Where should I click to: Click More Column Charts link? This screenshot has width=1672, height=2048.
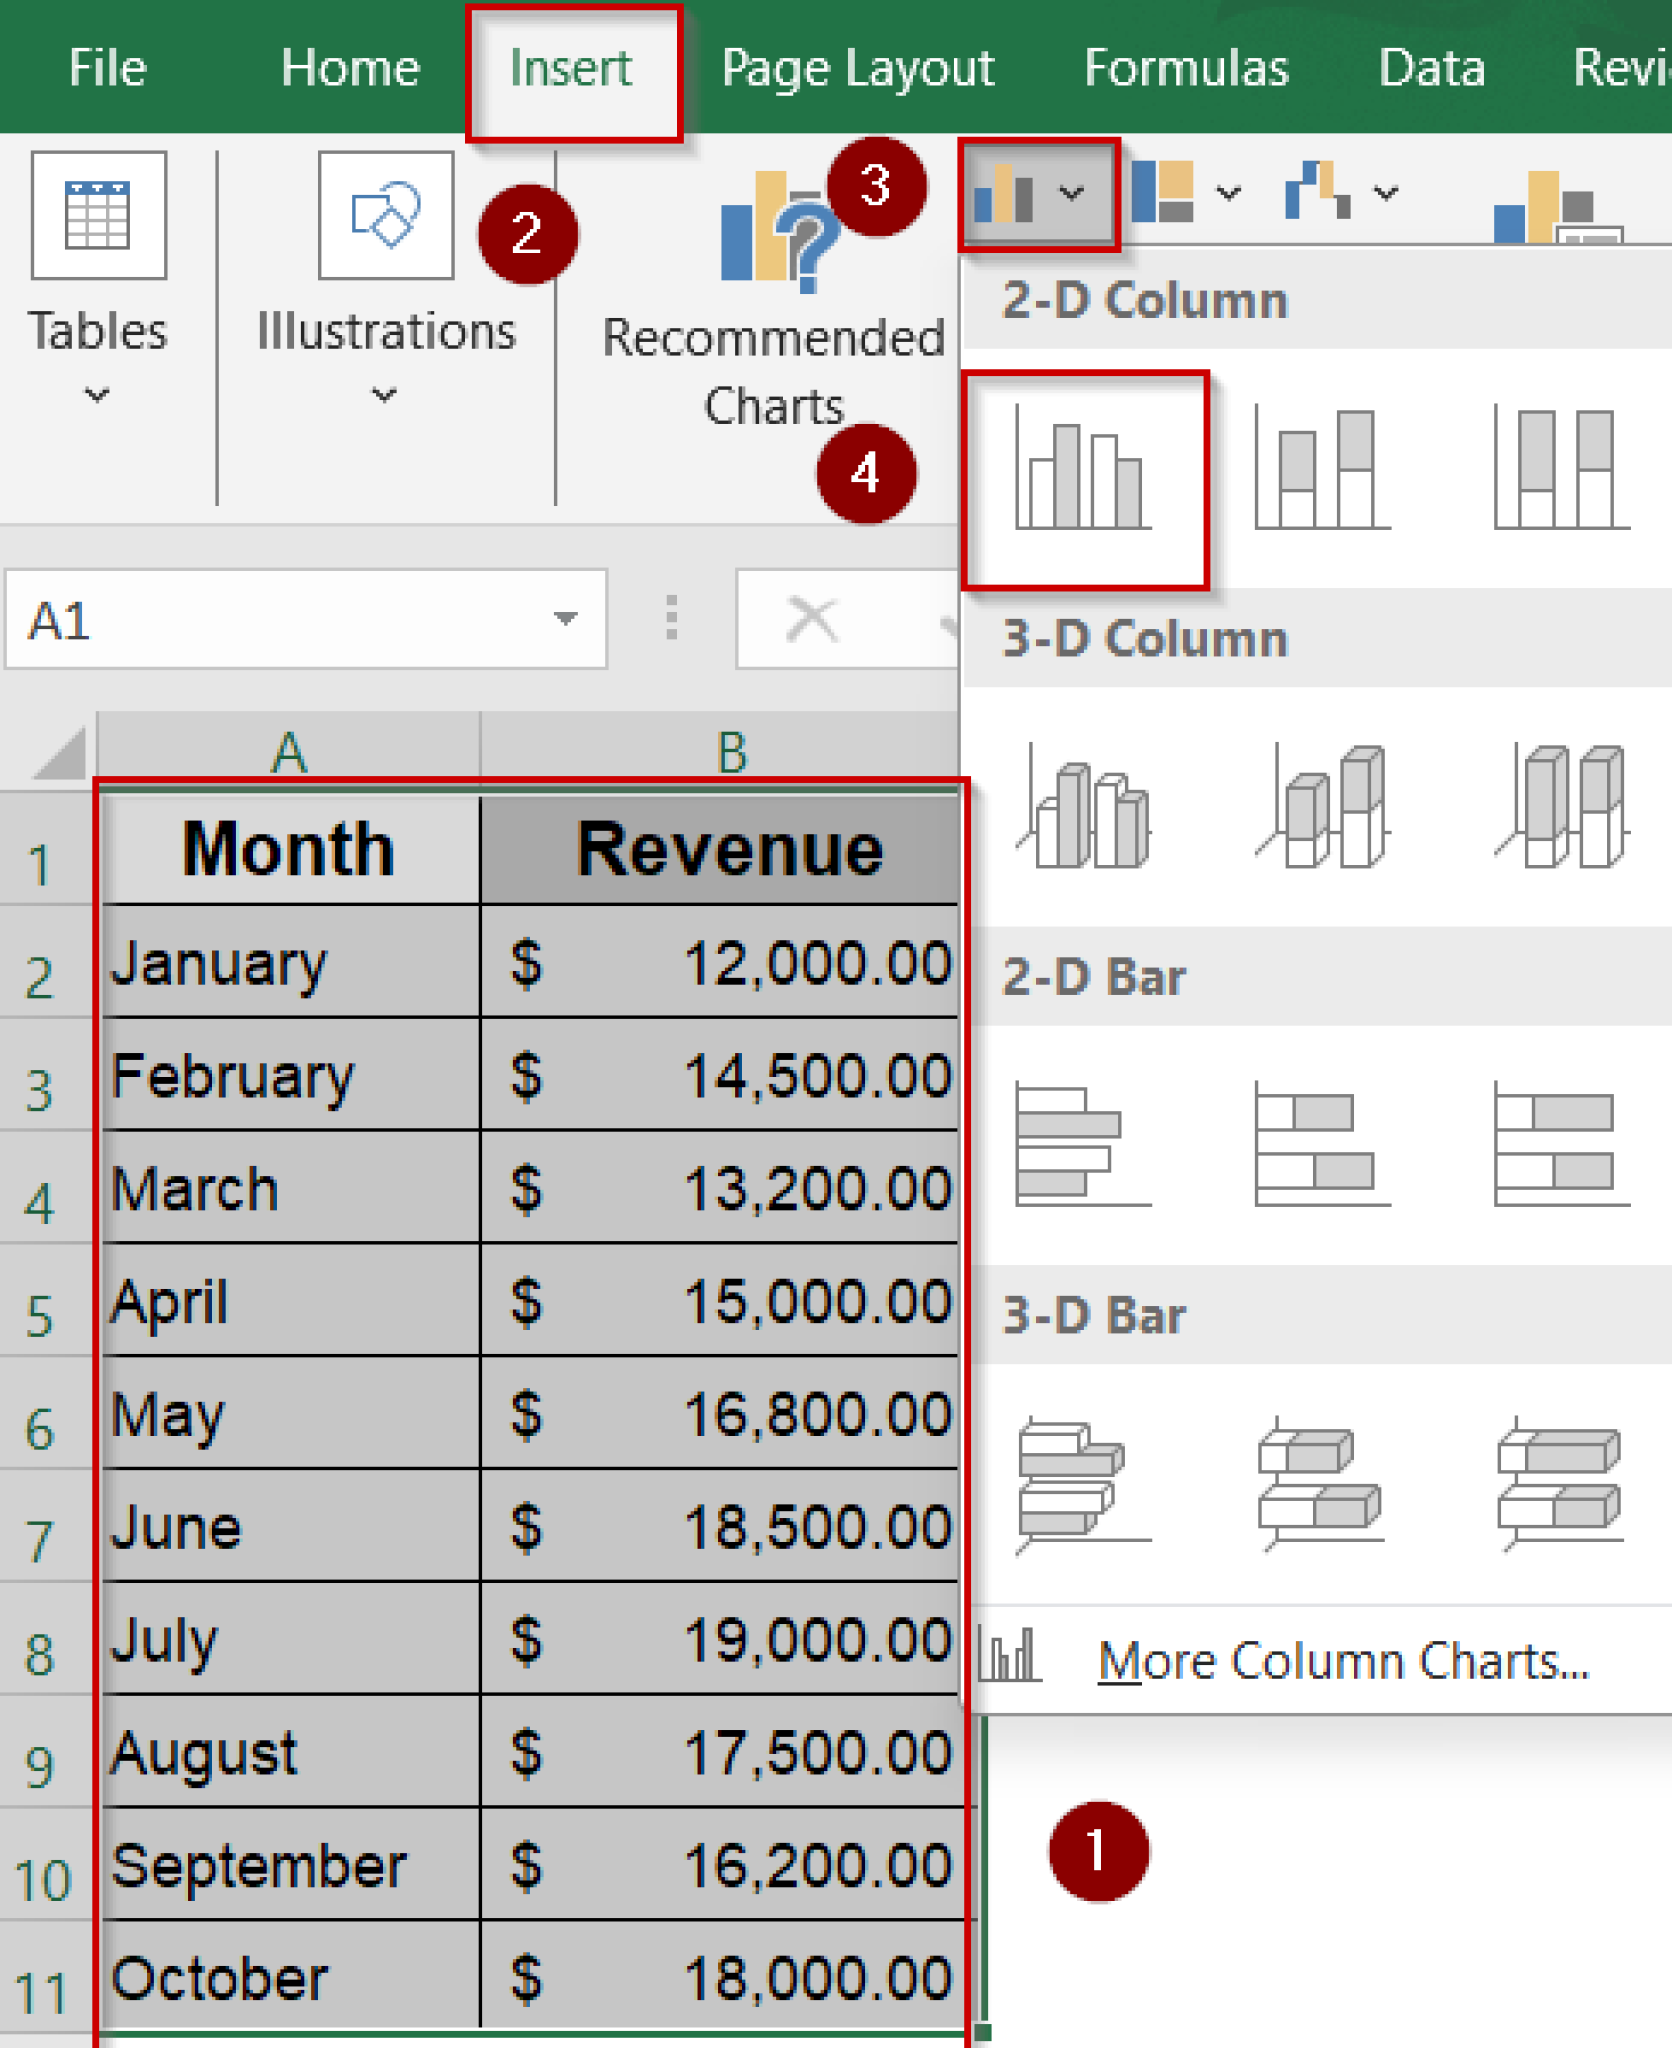1345,1660
